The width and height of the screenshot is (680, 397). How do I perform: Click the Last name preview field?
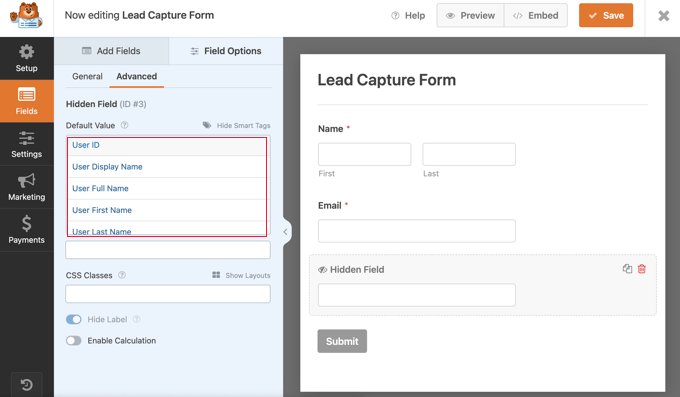click(x=469, y=154)
